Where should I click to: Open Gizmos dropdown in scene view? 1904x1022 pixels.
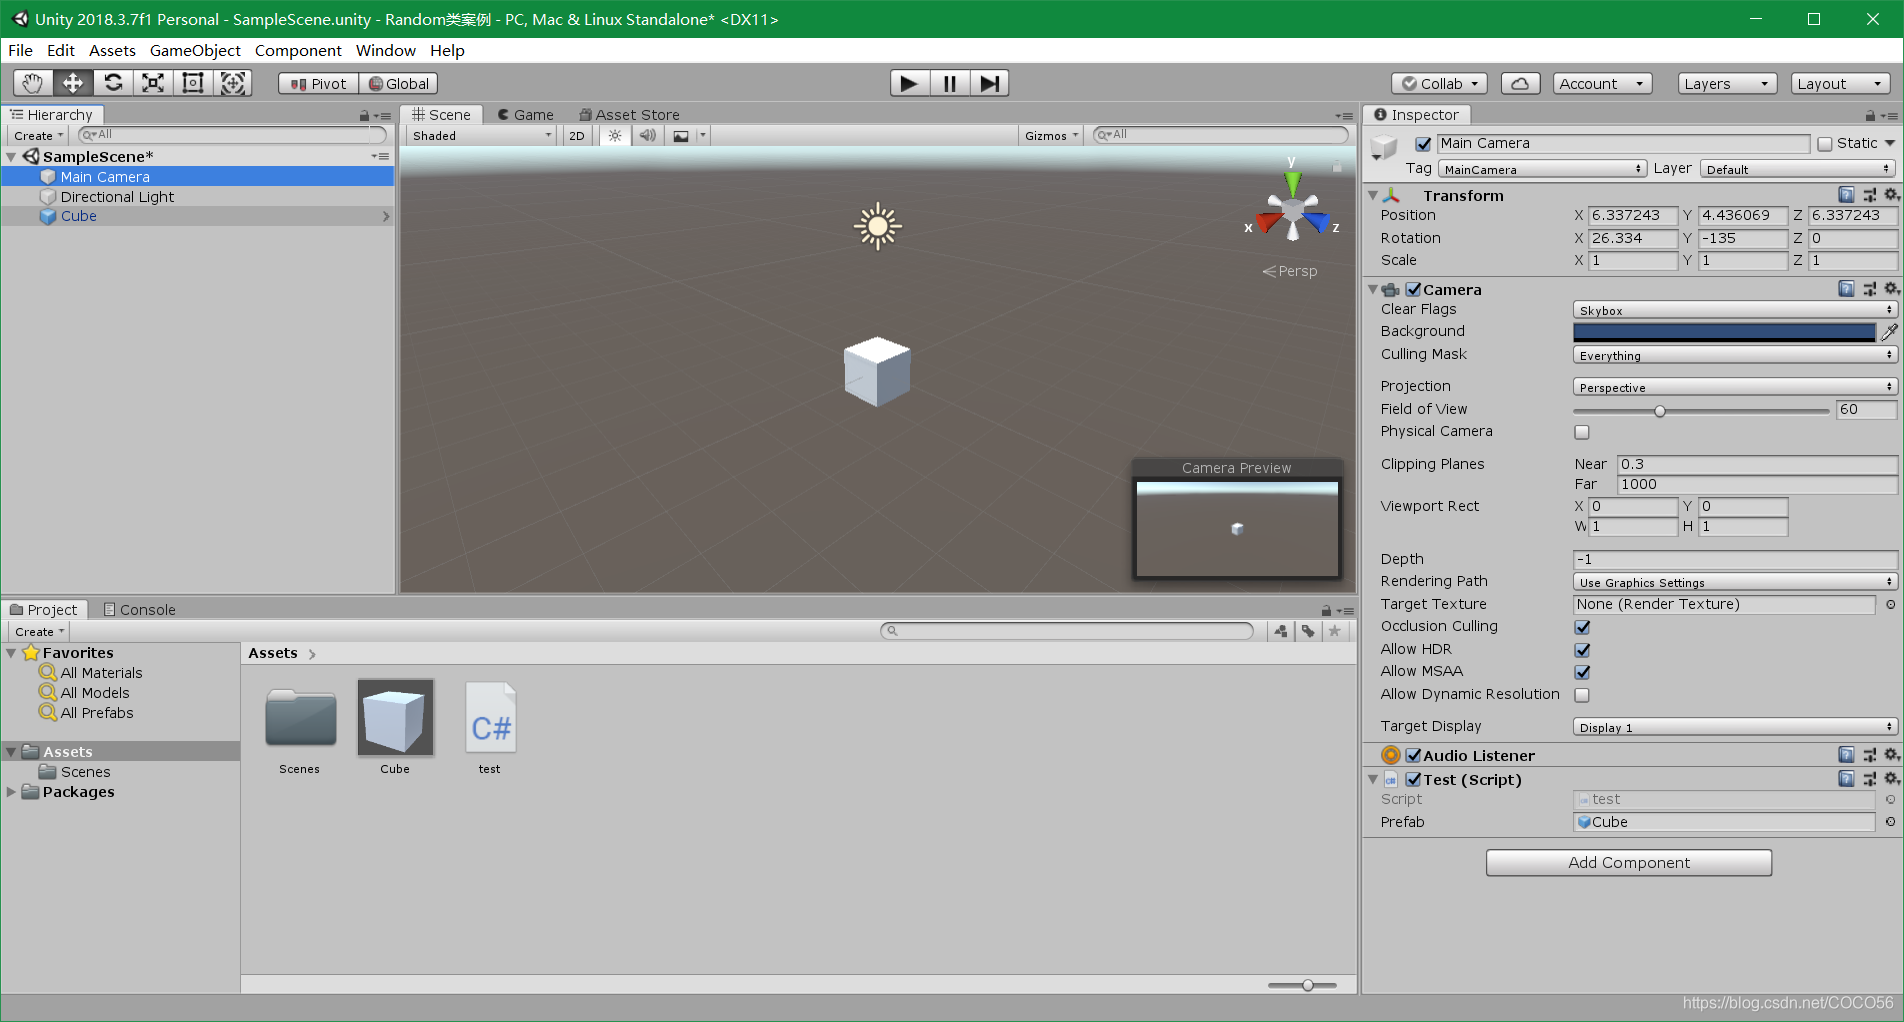[1051, 135]
